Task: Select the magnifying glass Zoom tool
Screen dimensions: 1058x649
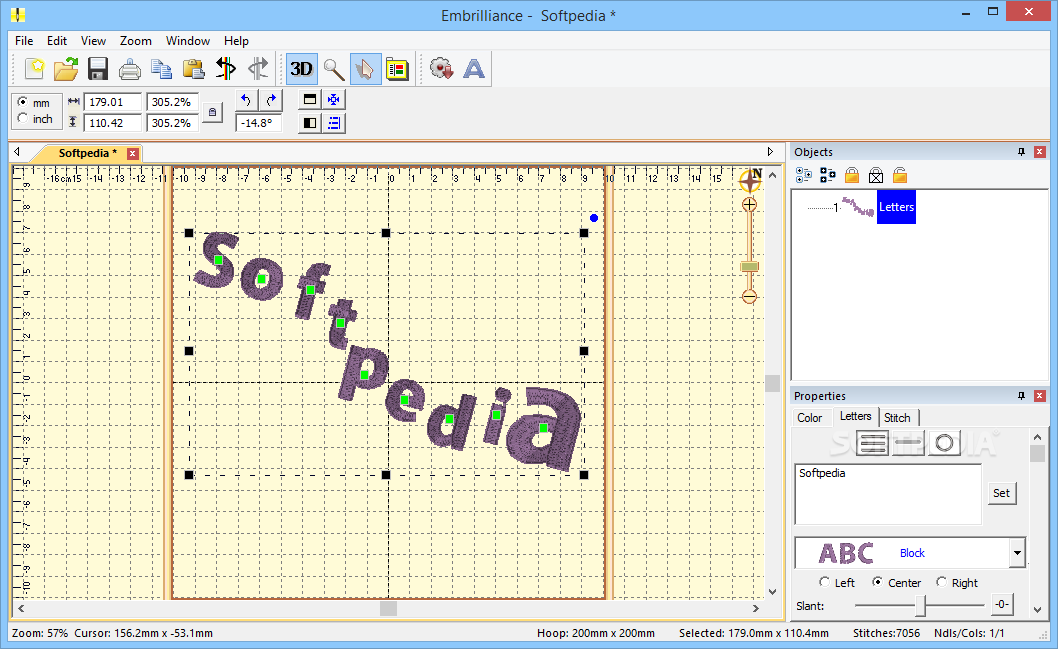Action: (333, 69)
